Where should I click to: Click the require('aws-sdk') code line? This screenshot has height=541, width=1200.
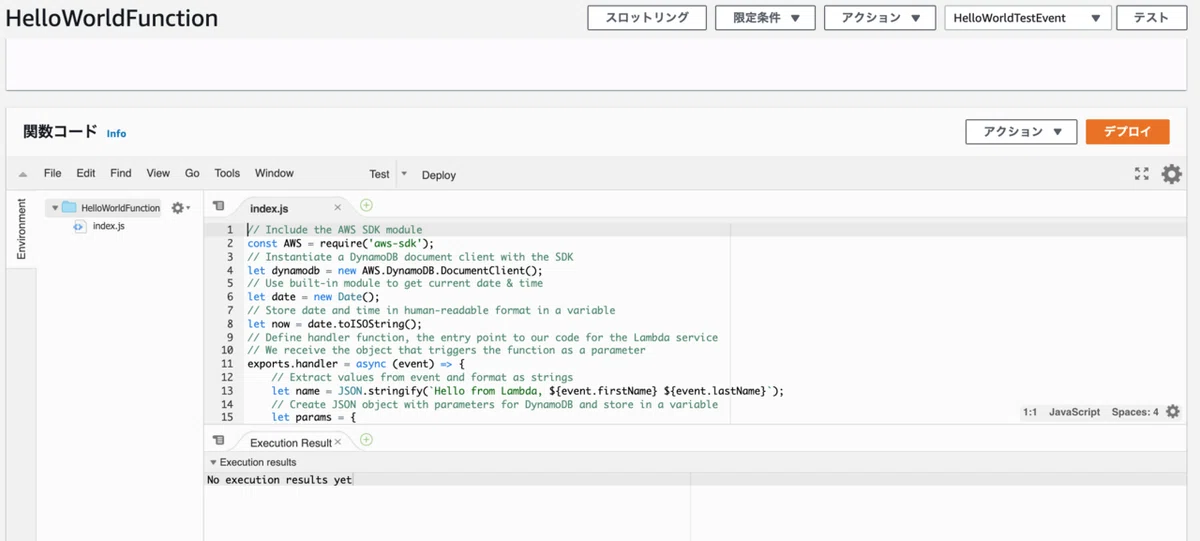(340, 243)
